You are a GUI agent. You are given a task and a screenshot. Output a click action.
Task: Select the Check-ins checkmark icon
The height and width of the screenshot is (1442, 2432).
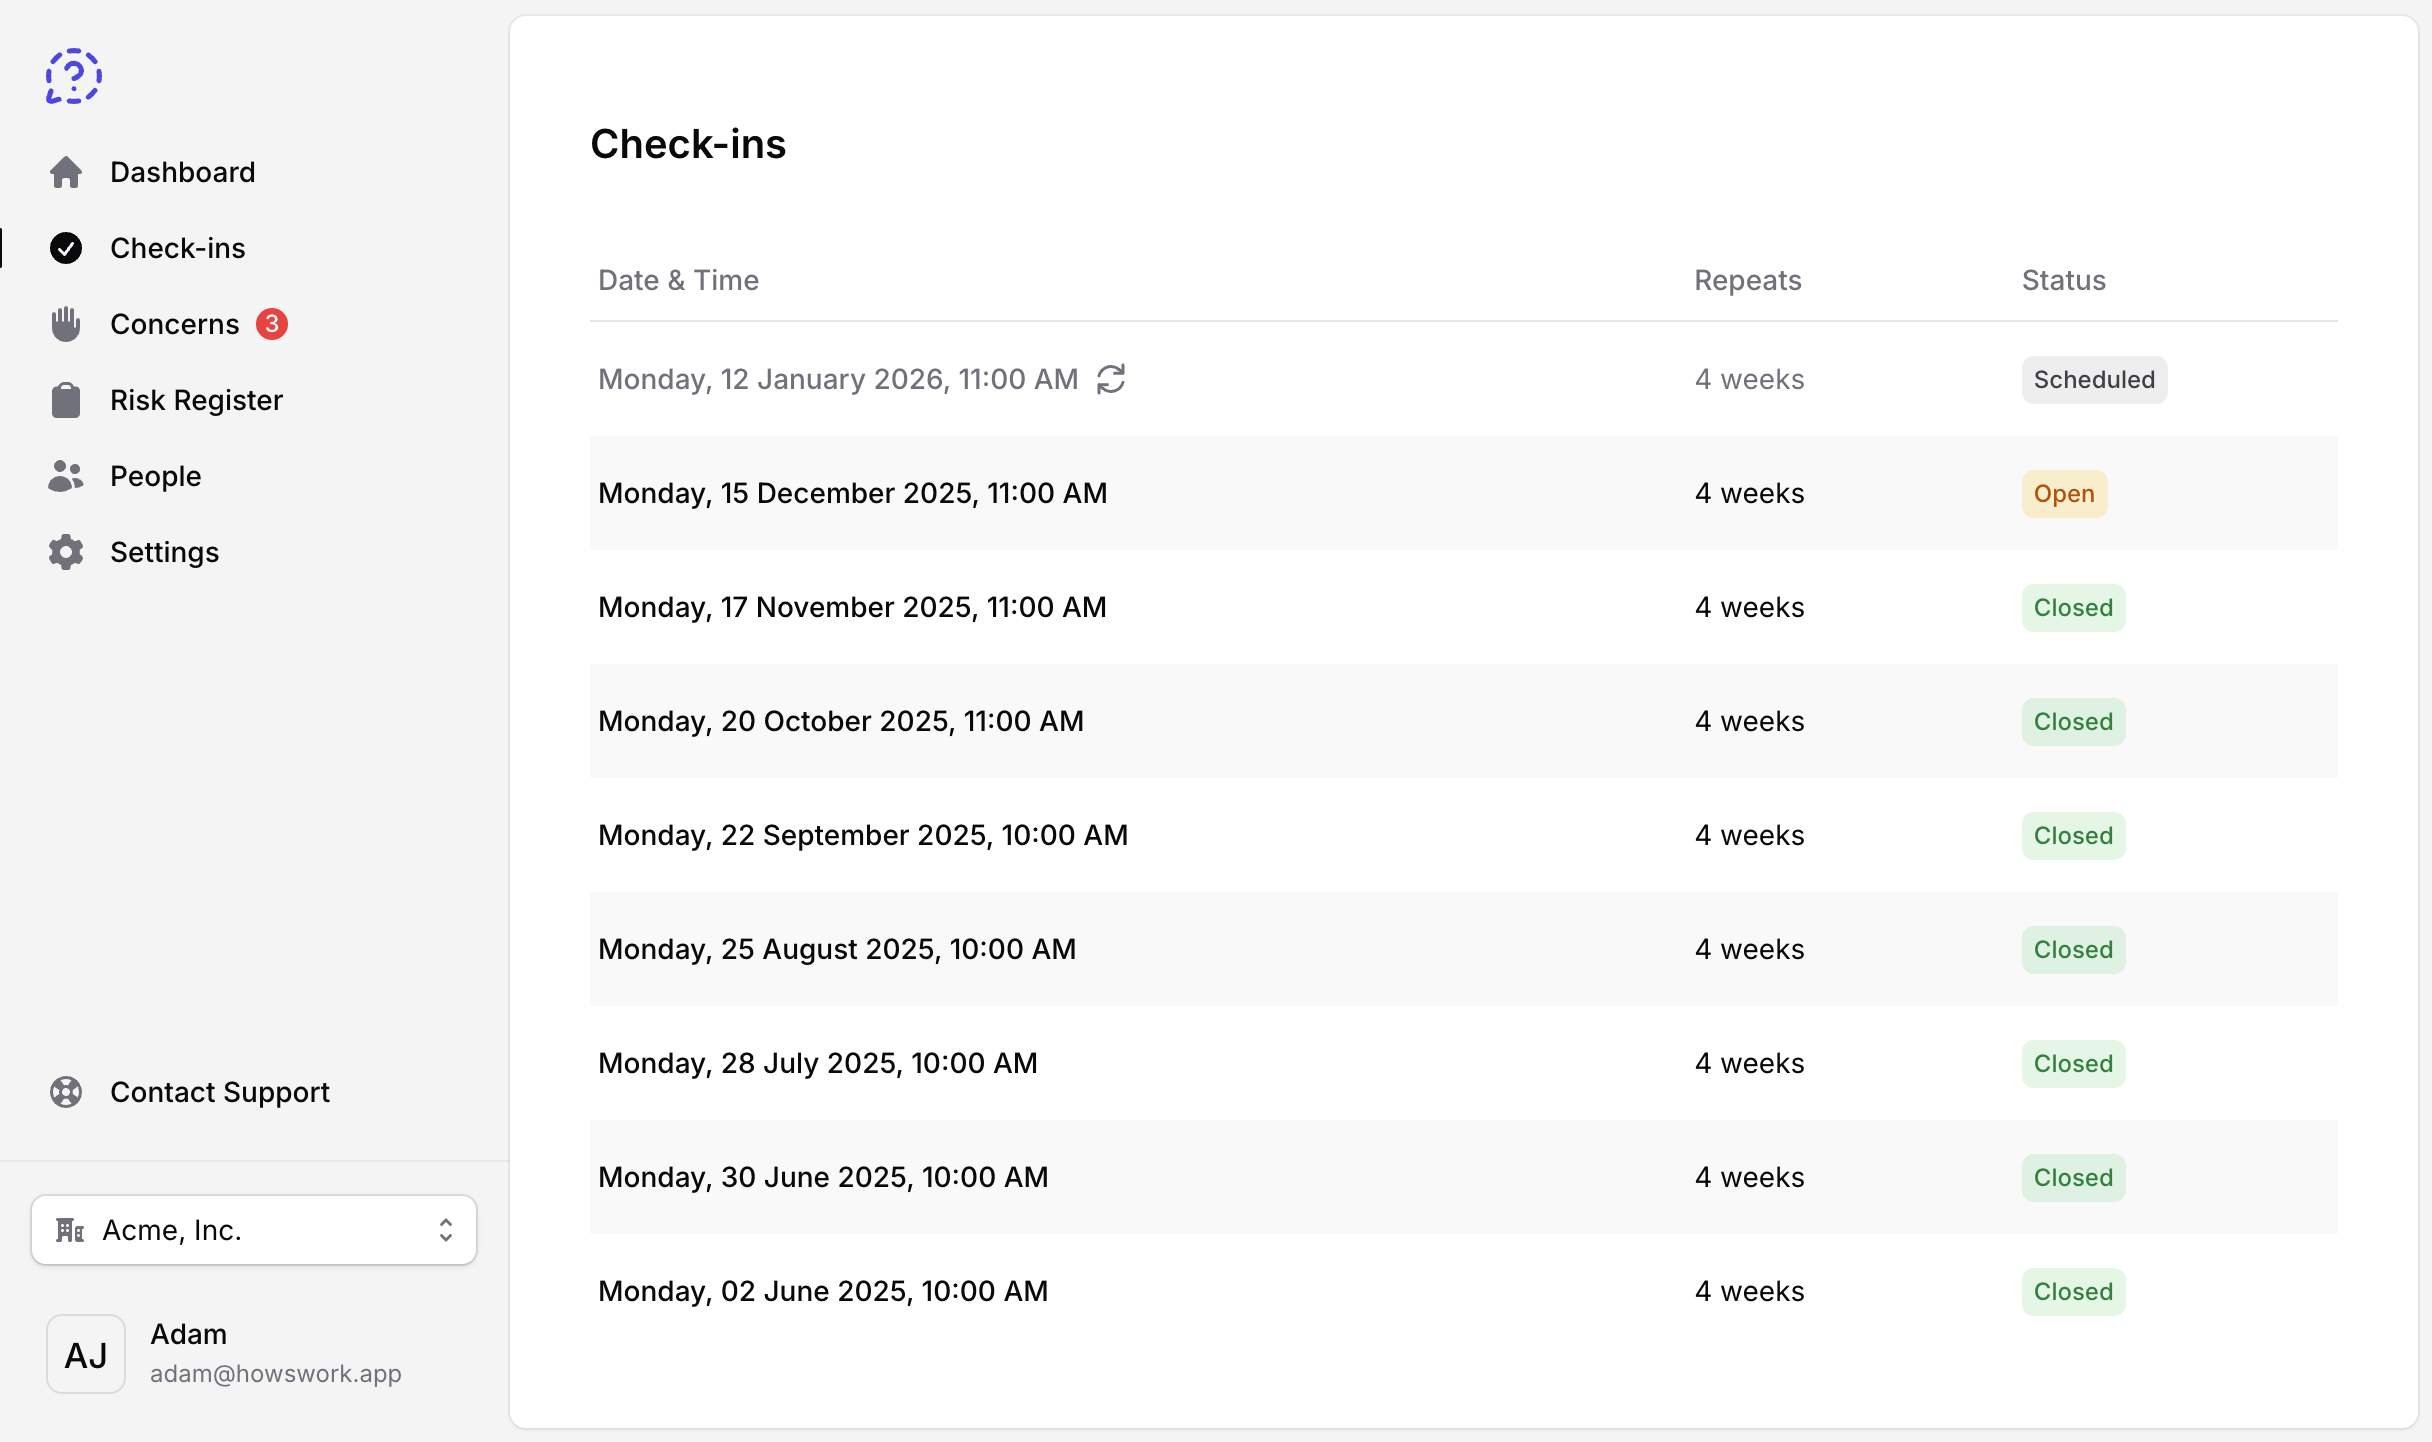pos(66,248)
